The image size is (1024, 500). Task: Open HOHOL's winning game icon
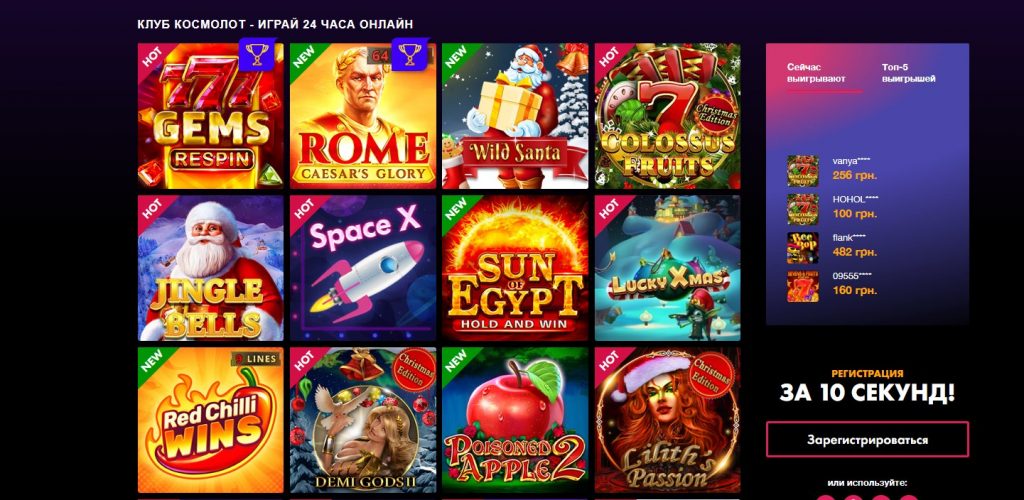coord(803,210)
